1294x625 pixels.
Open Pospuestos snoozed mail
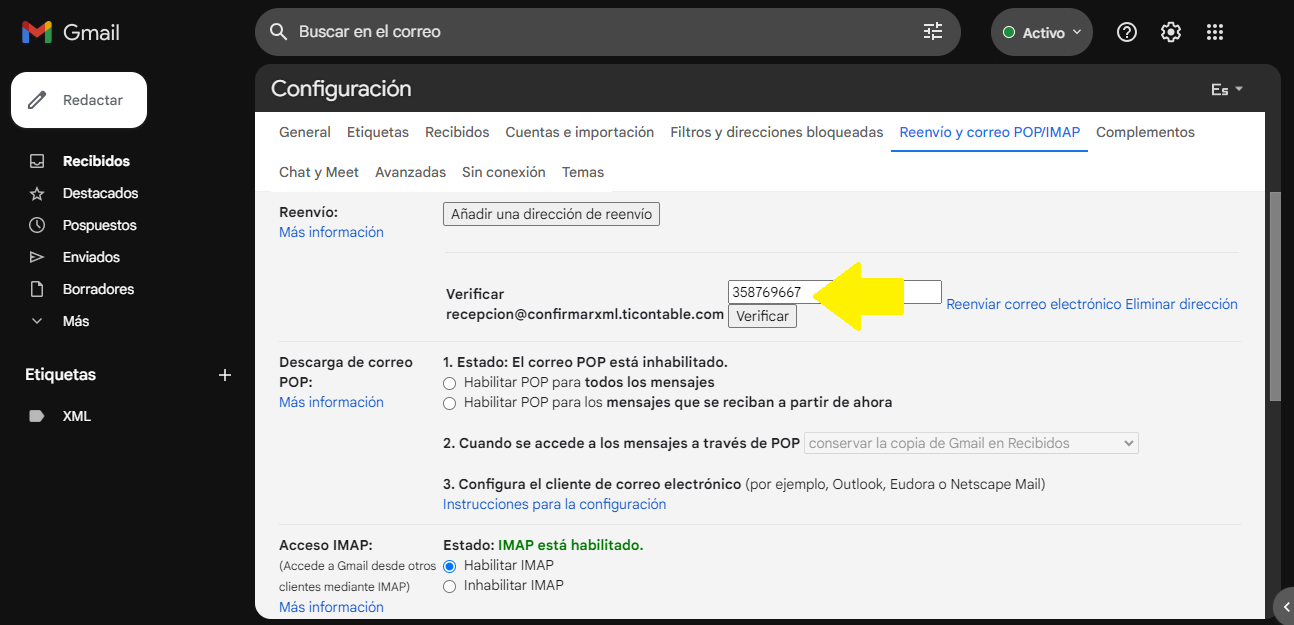(x=99, y=225)
